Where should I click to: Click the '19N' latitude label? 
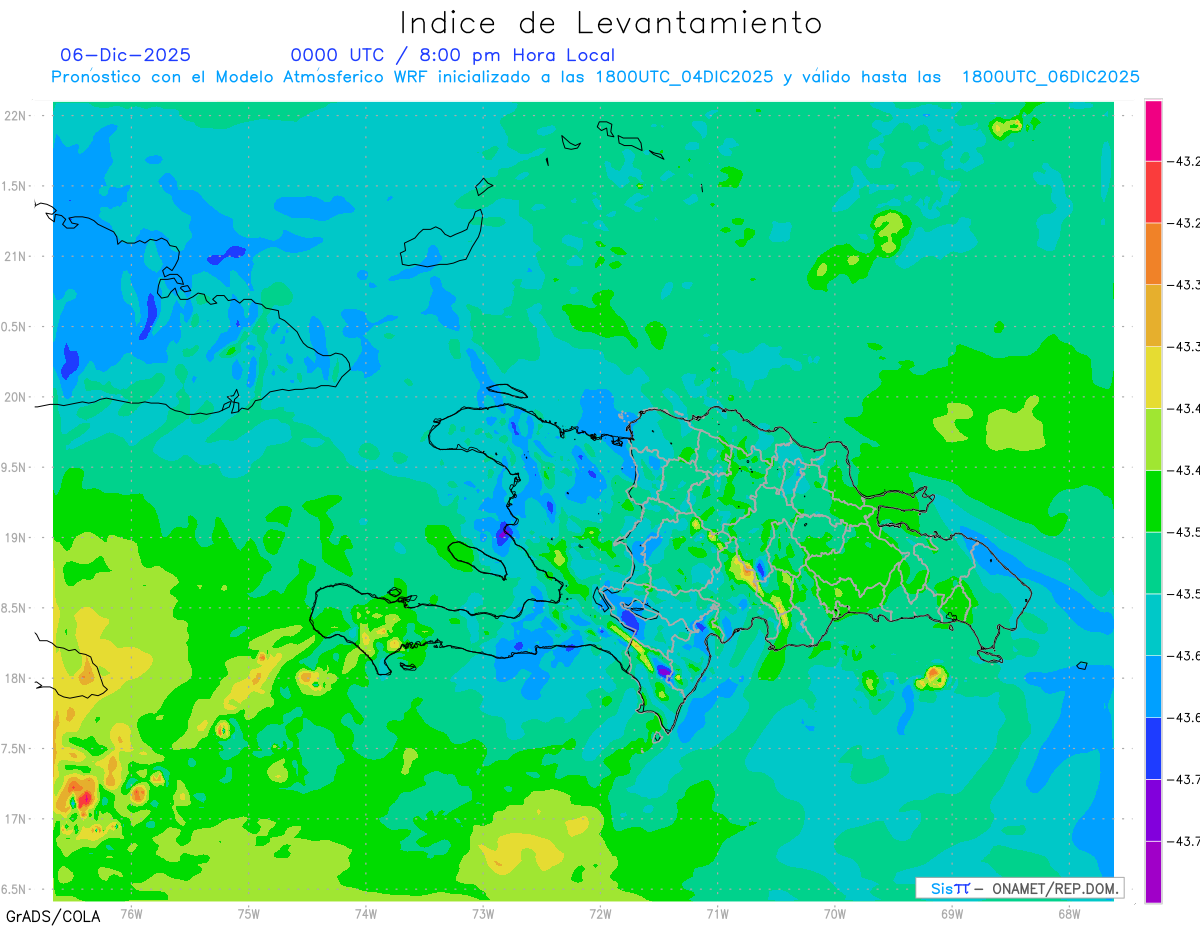[x=16, y=538]
